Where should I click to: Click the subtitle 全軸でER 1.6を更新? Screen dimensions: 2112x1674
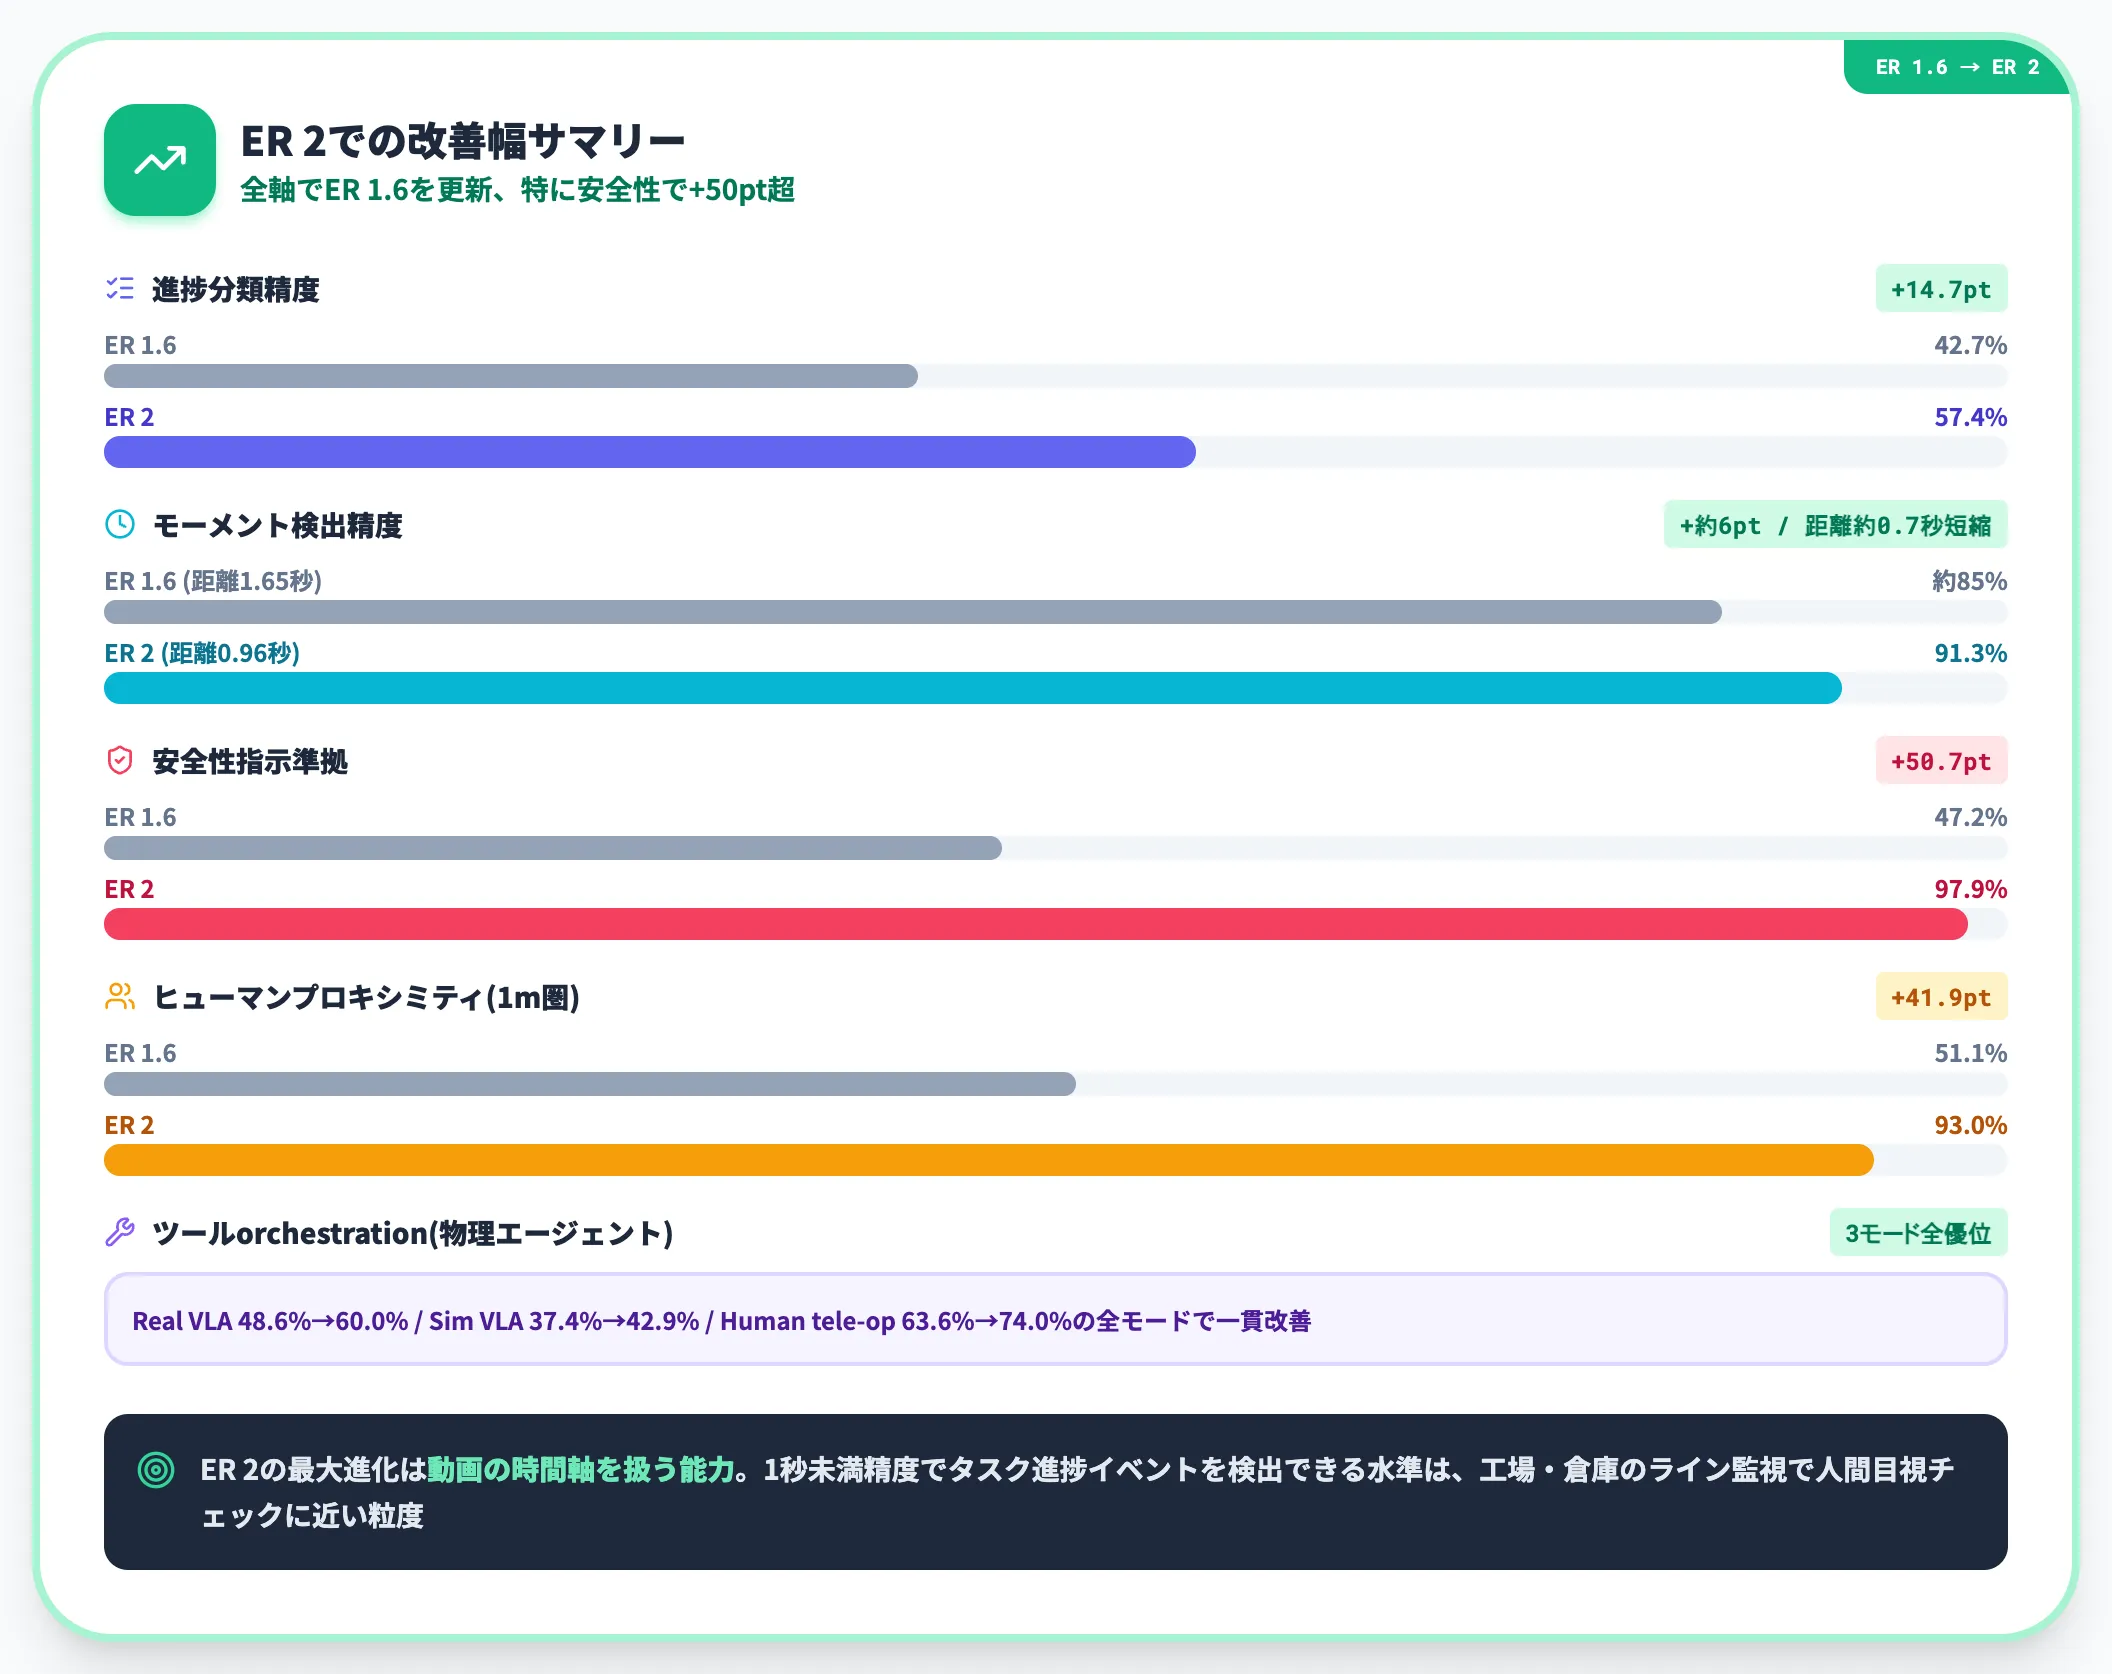pyautogui.click(x=517, y=189)
